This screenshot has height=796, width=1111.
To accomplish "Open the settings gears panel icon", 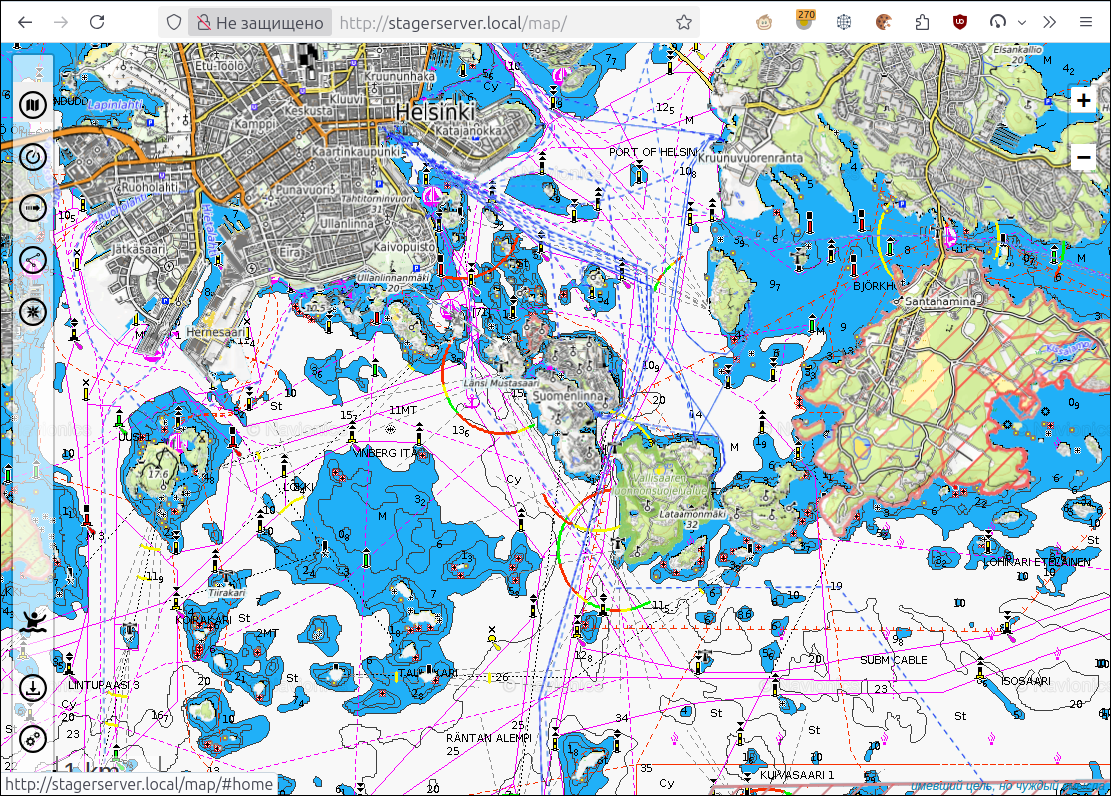I will click(33, 739).
